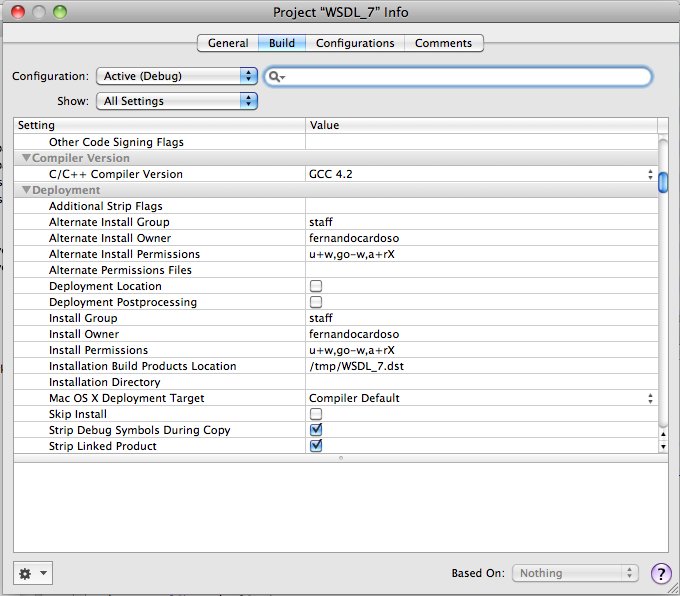
Task: Enable the Skip Install checkbox
Action: (x=316, y=414)
